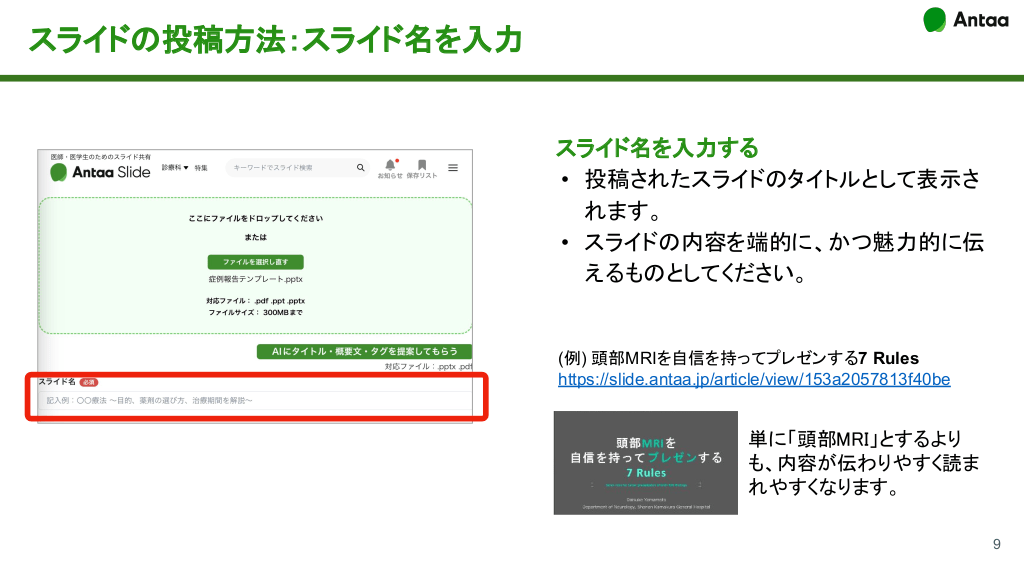The height and width of the screenshot is (576, 1024).
Task: Click the 症例報告テンプレート.pptx file name
Action: (255, 279)
